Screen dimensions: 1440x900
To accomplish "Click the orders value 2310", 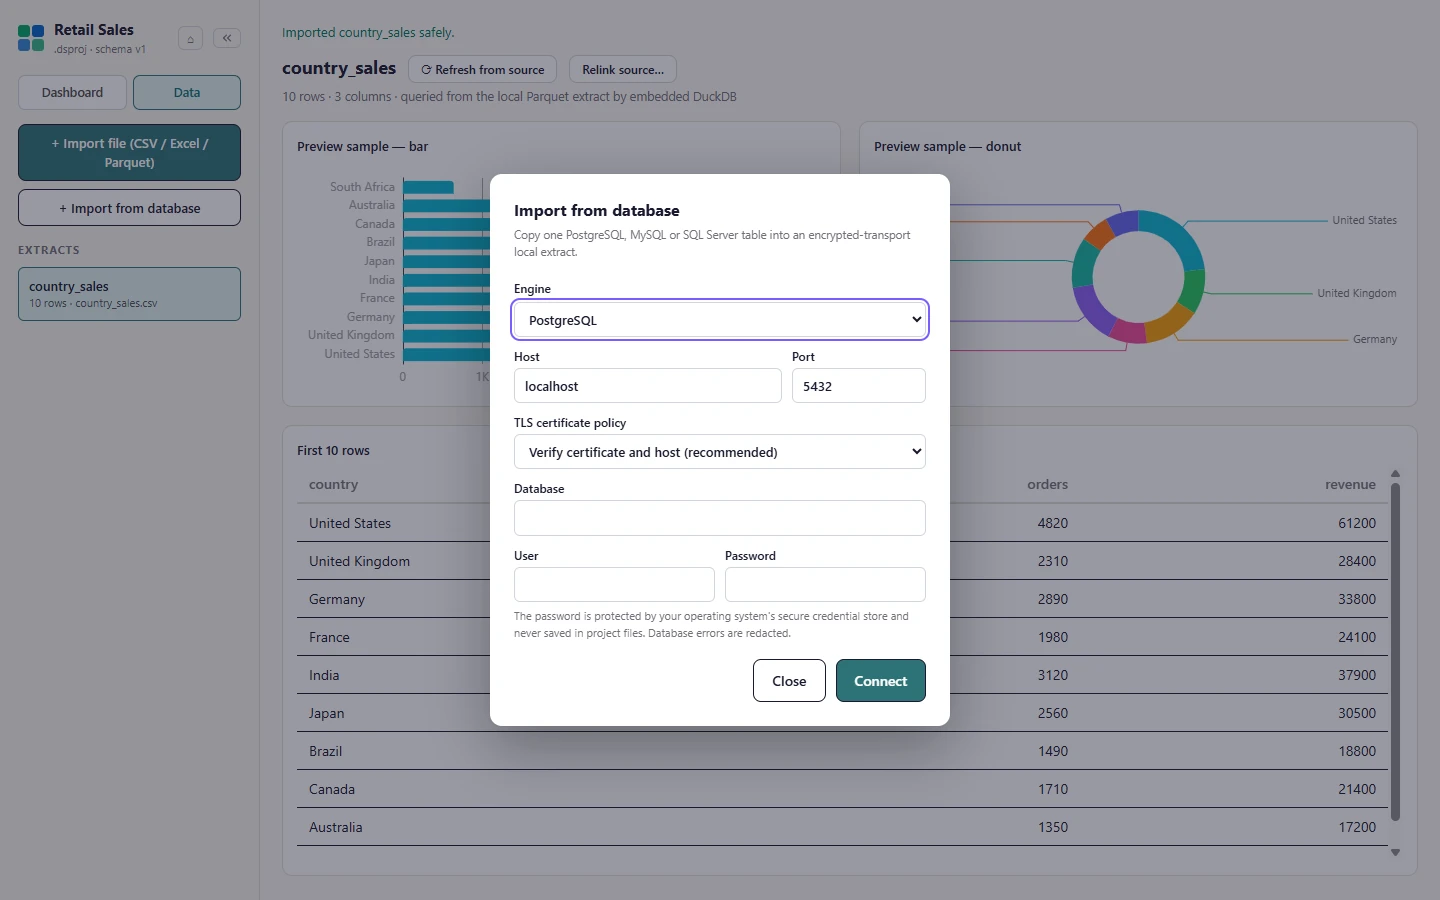I will coord(1052,561).
